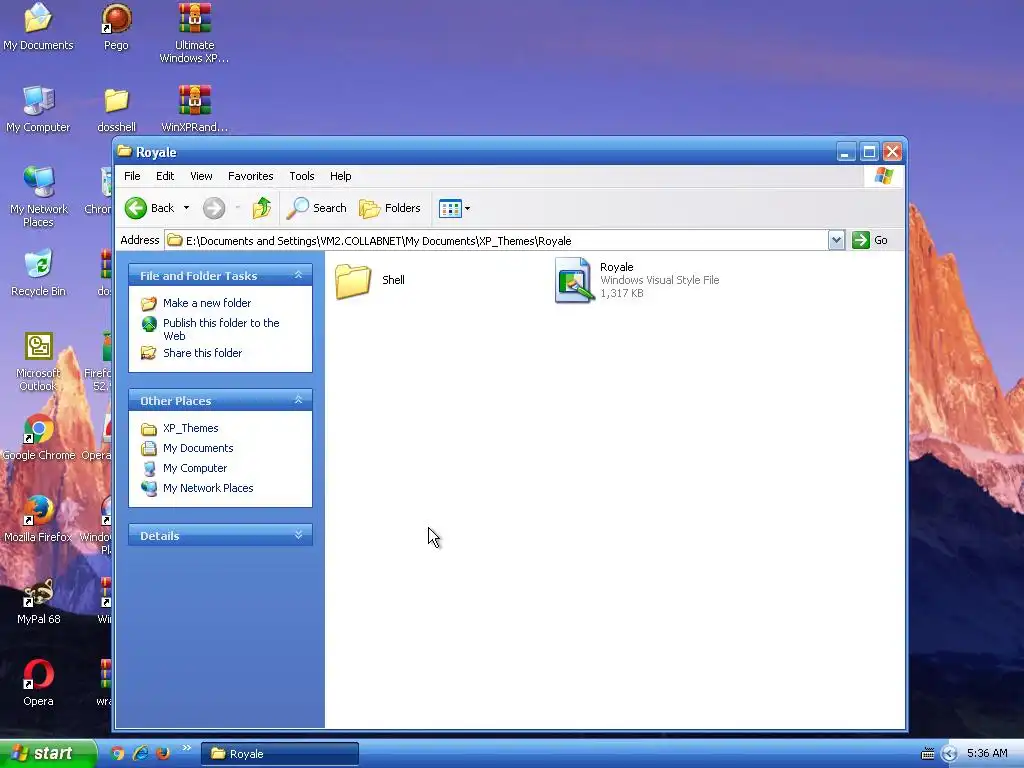Toggle the Folders tree pane
This screenshot has height=768, width=1024.
click(x=390, y=208)
